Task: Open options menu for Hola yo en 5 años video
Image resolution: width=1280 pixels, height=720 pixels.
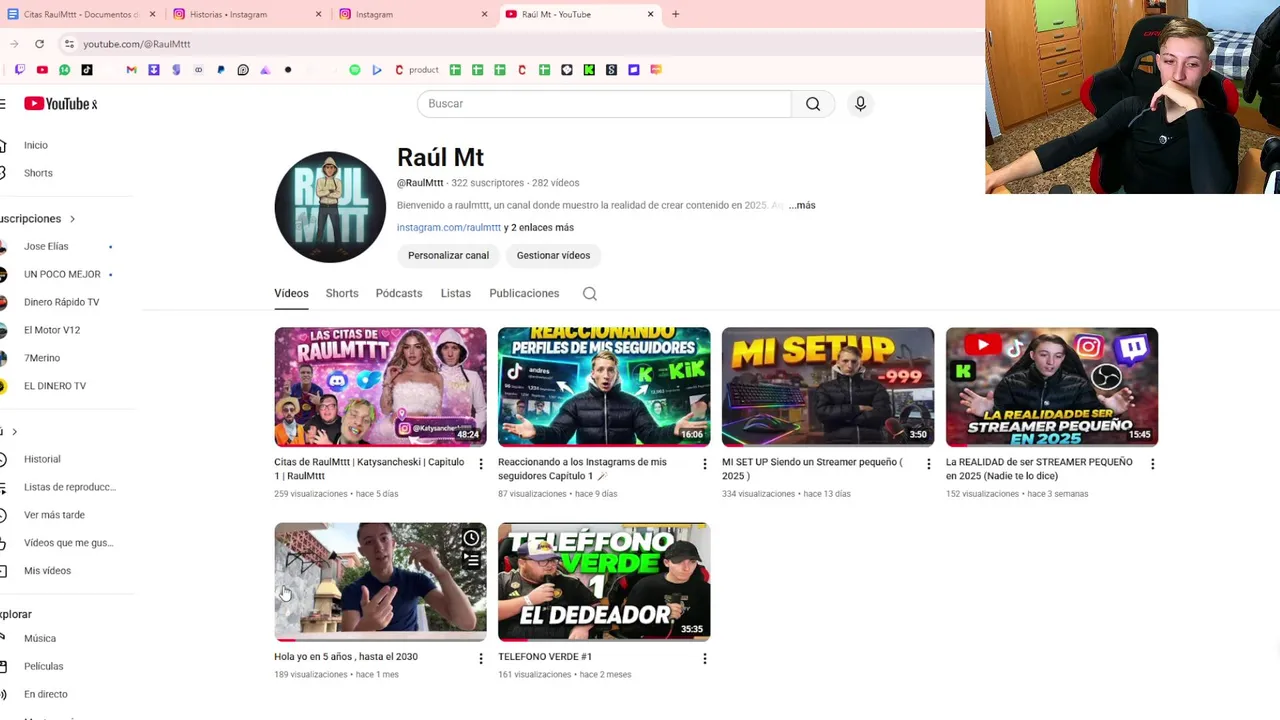Action: click(481, 658)
